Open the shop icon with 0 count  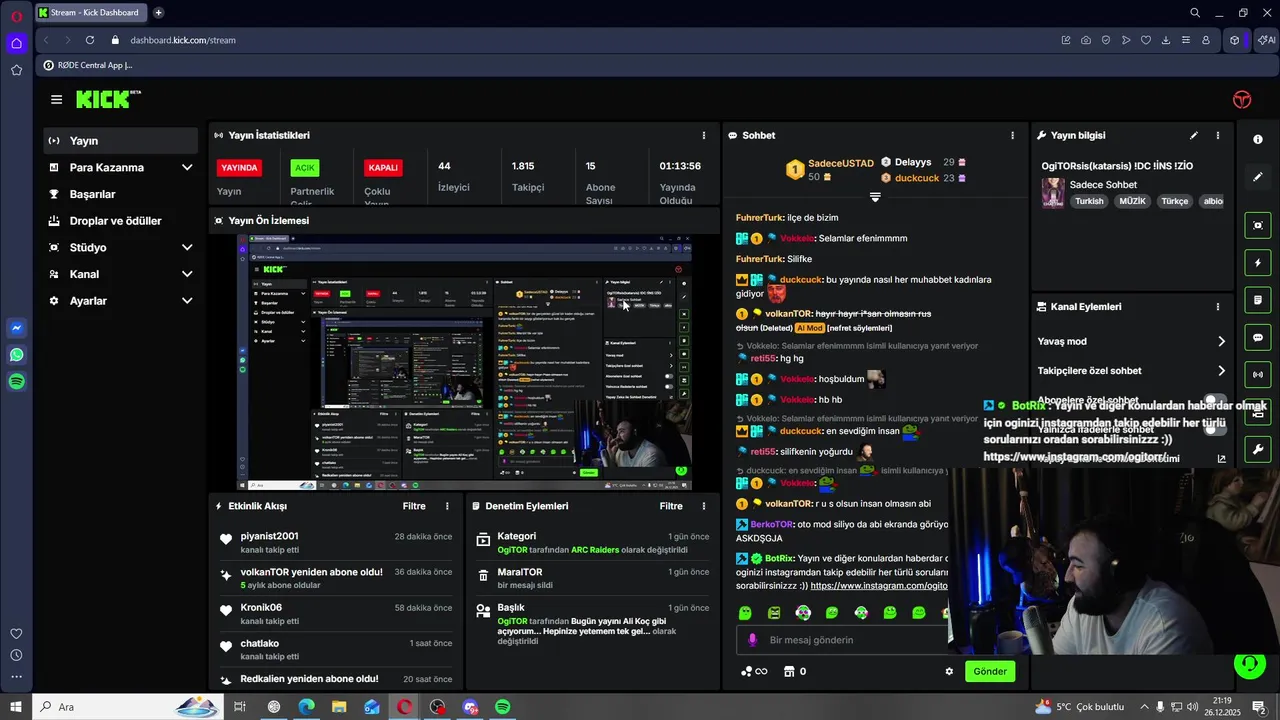(795, 671)
